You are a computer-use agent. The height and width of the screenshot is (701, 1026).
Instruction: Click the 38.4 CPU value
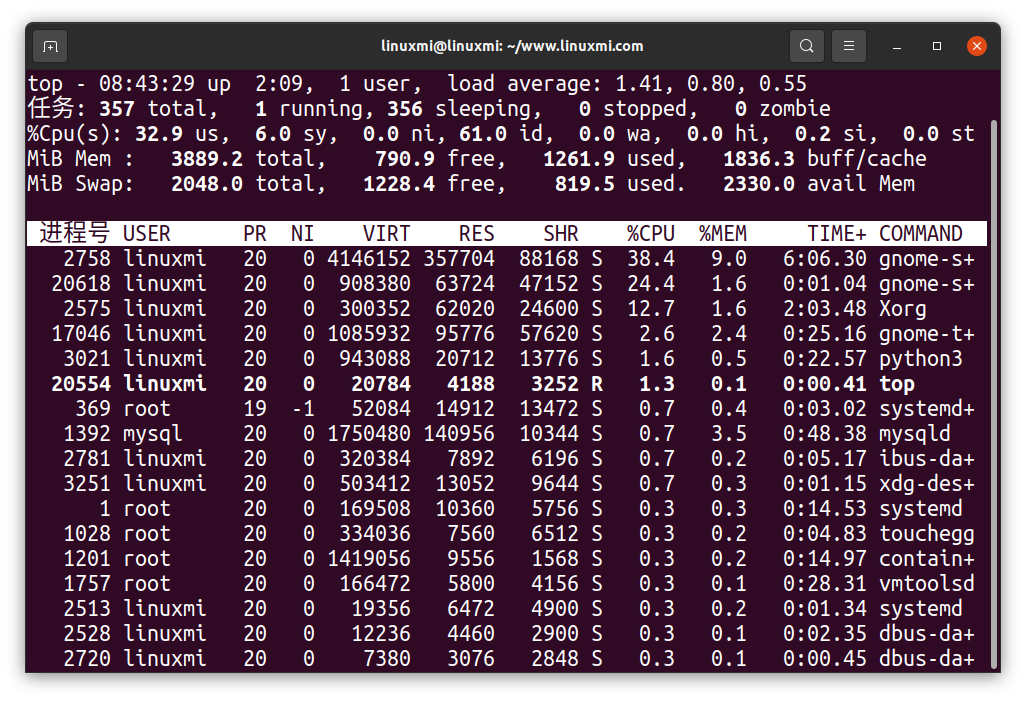650,259
